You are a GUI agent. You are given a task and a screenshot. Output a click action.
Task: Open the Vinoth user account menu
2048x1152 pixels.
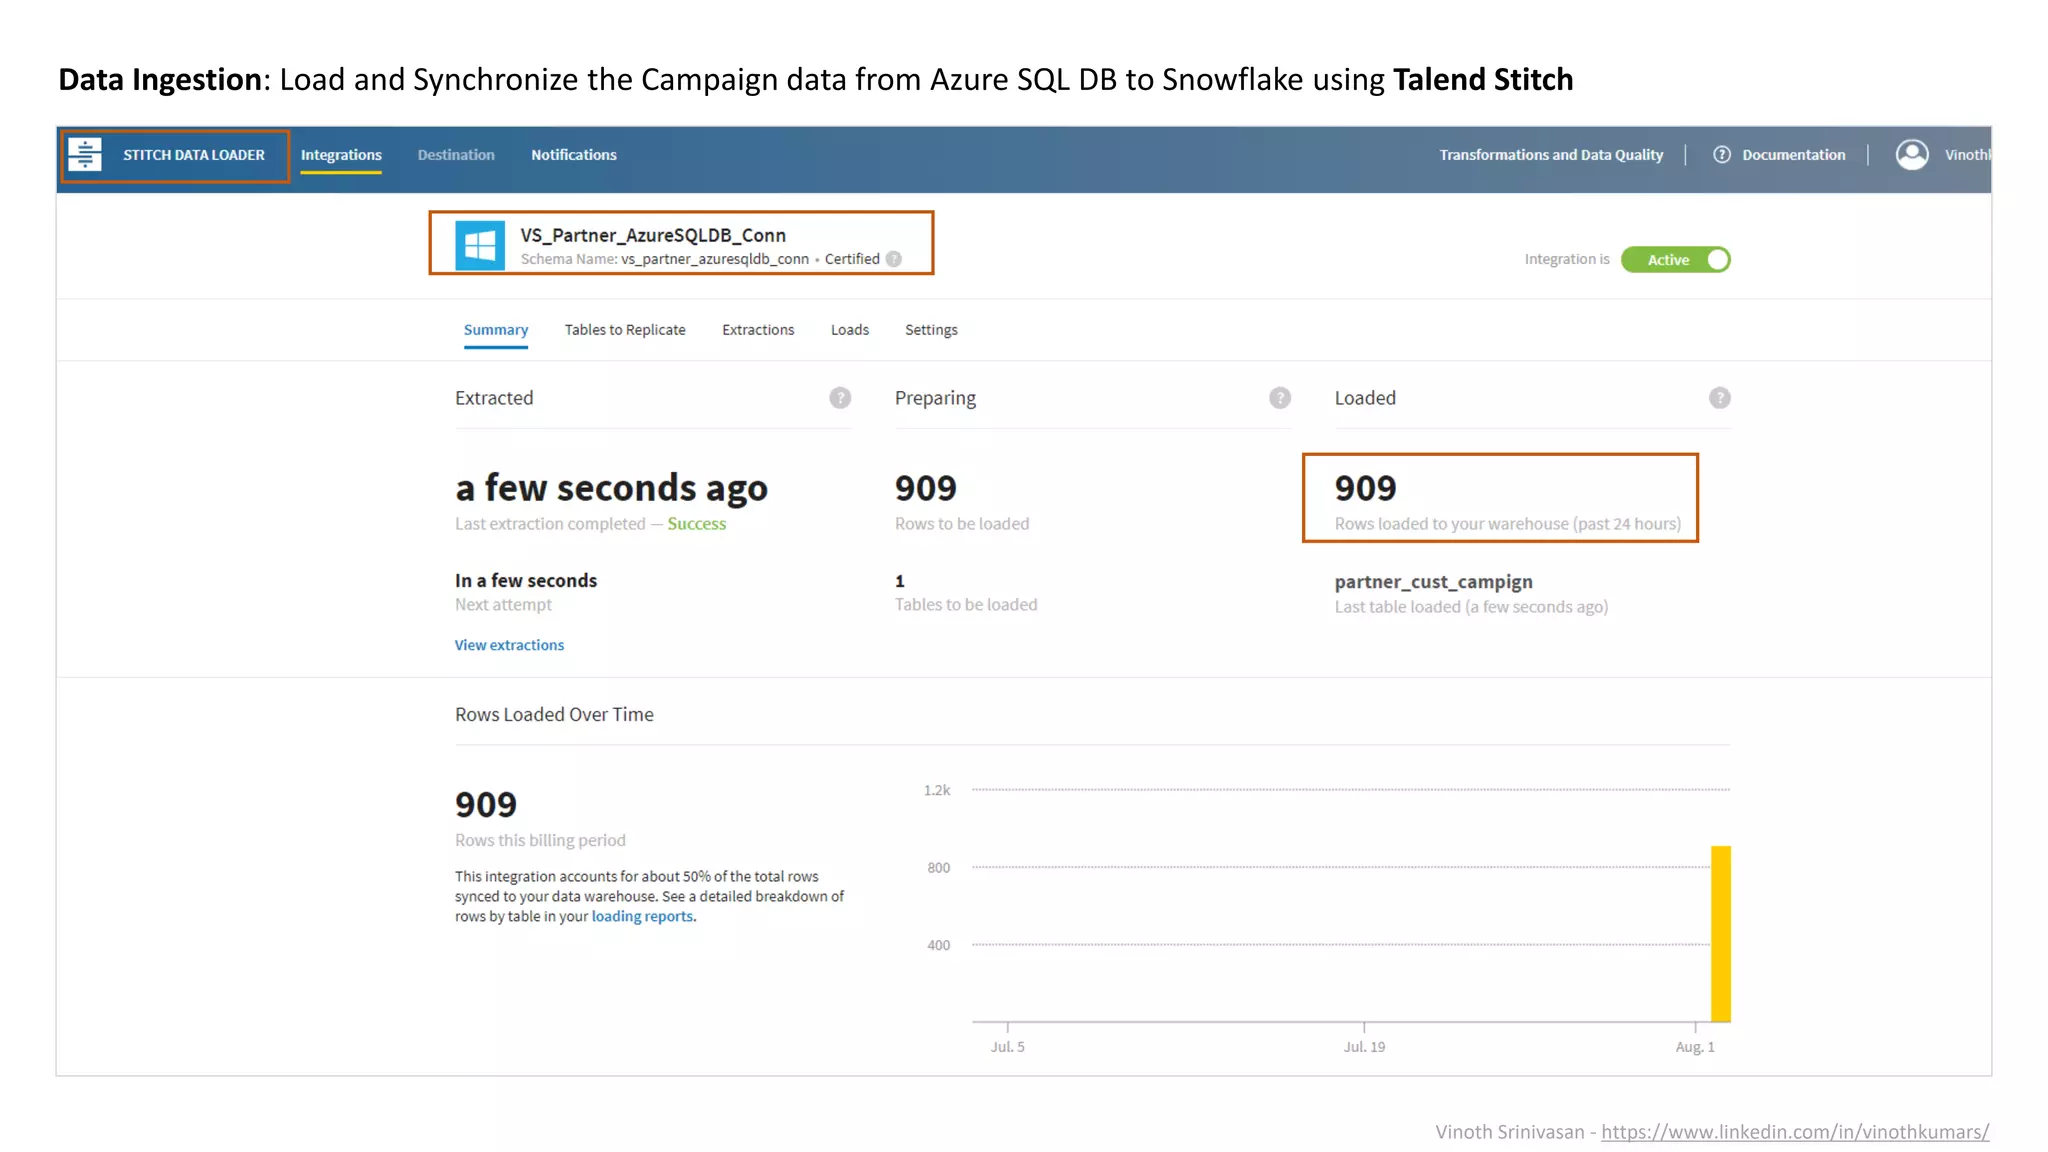point(1966,155)
